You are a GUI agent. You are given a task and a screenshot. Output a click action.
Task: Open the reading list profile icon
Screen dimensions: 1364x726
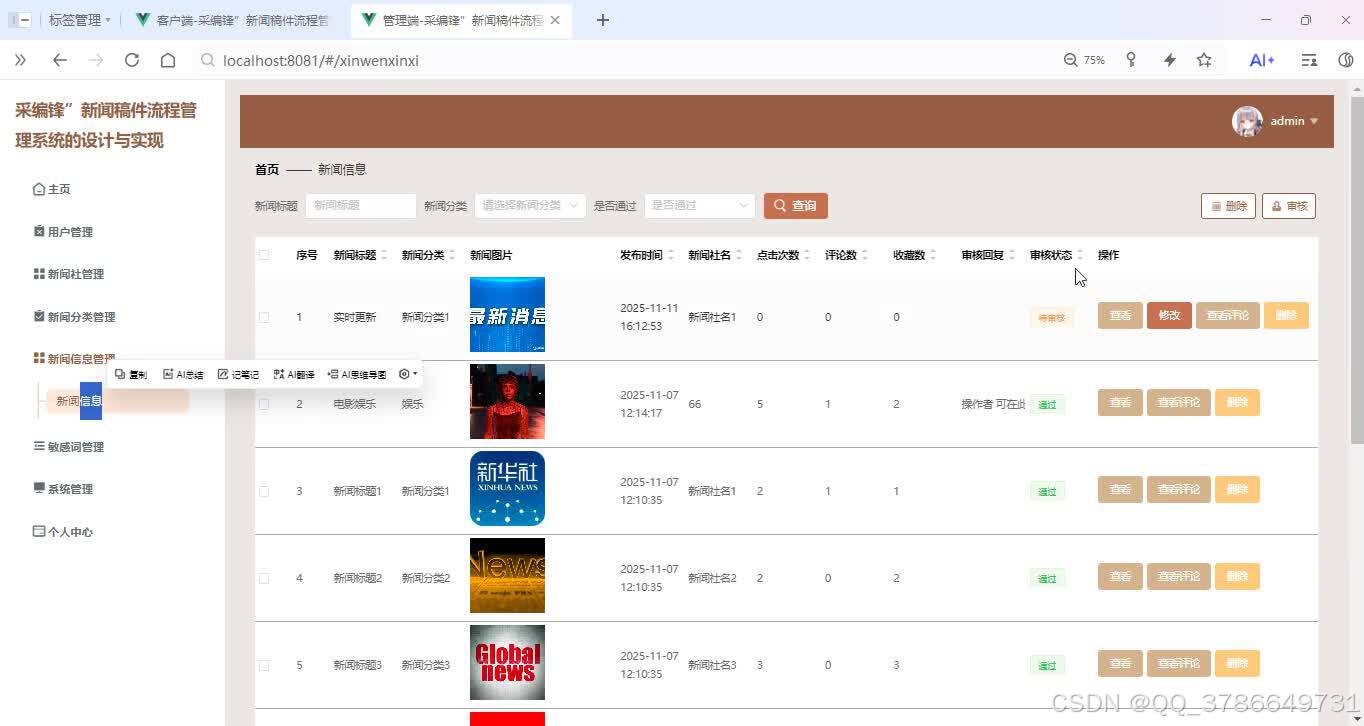pyautogui.click(x=1309, y=60)
